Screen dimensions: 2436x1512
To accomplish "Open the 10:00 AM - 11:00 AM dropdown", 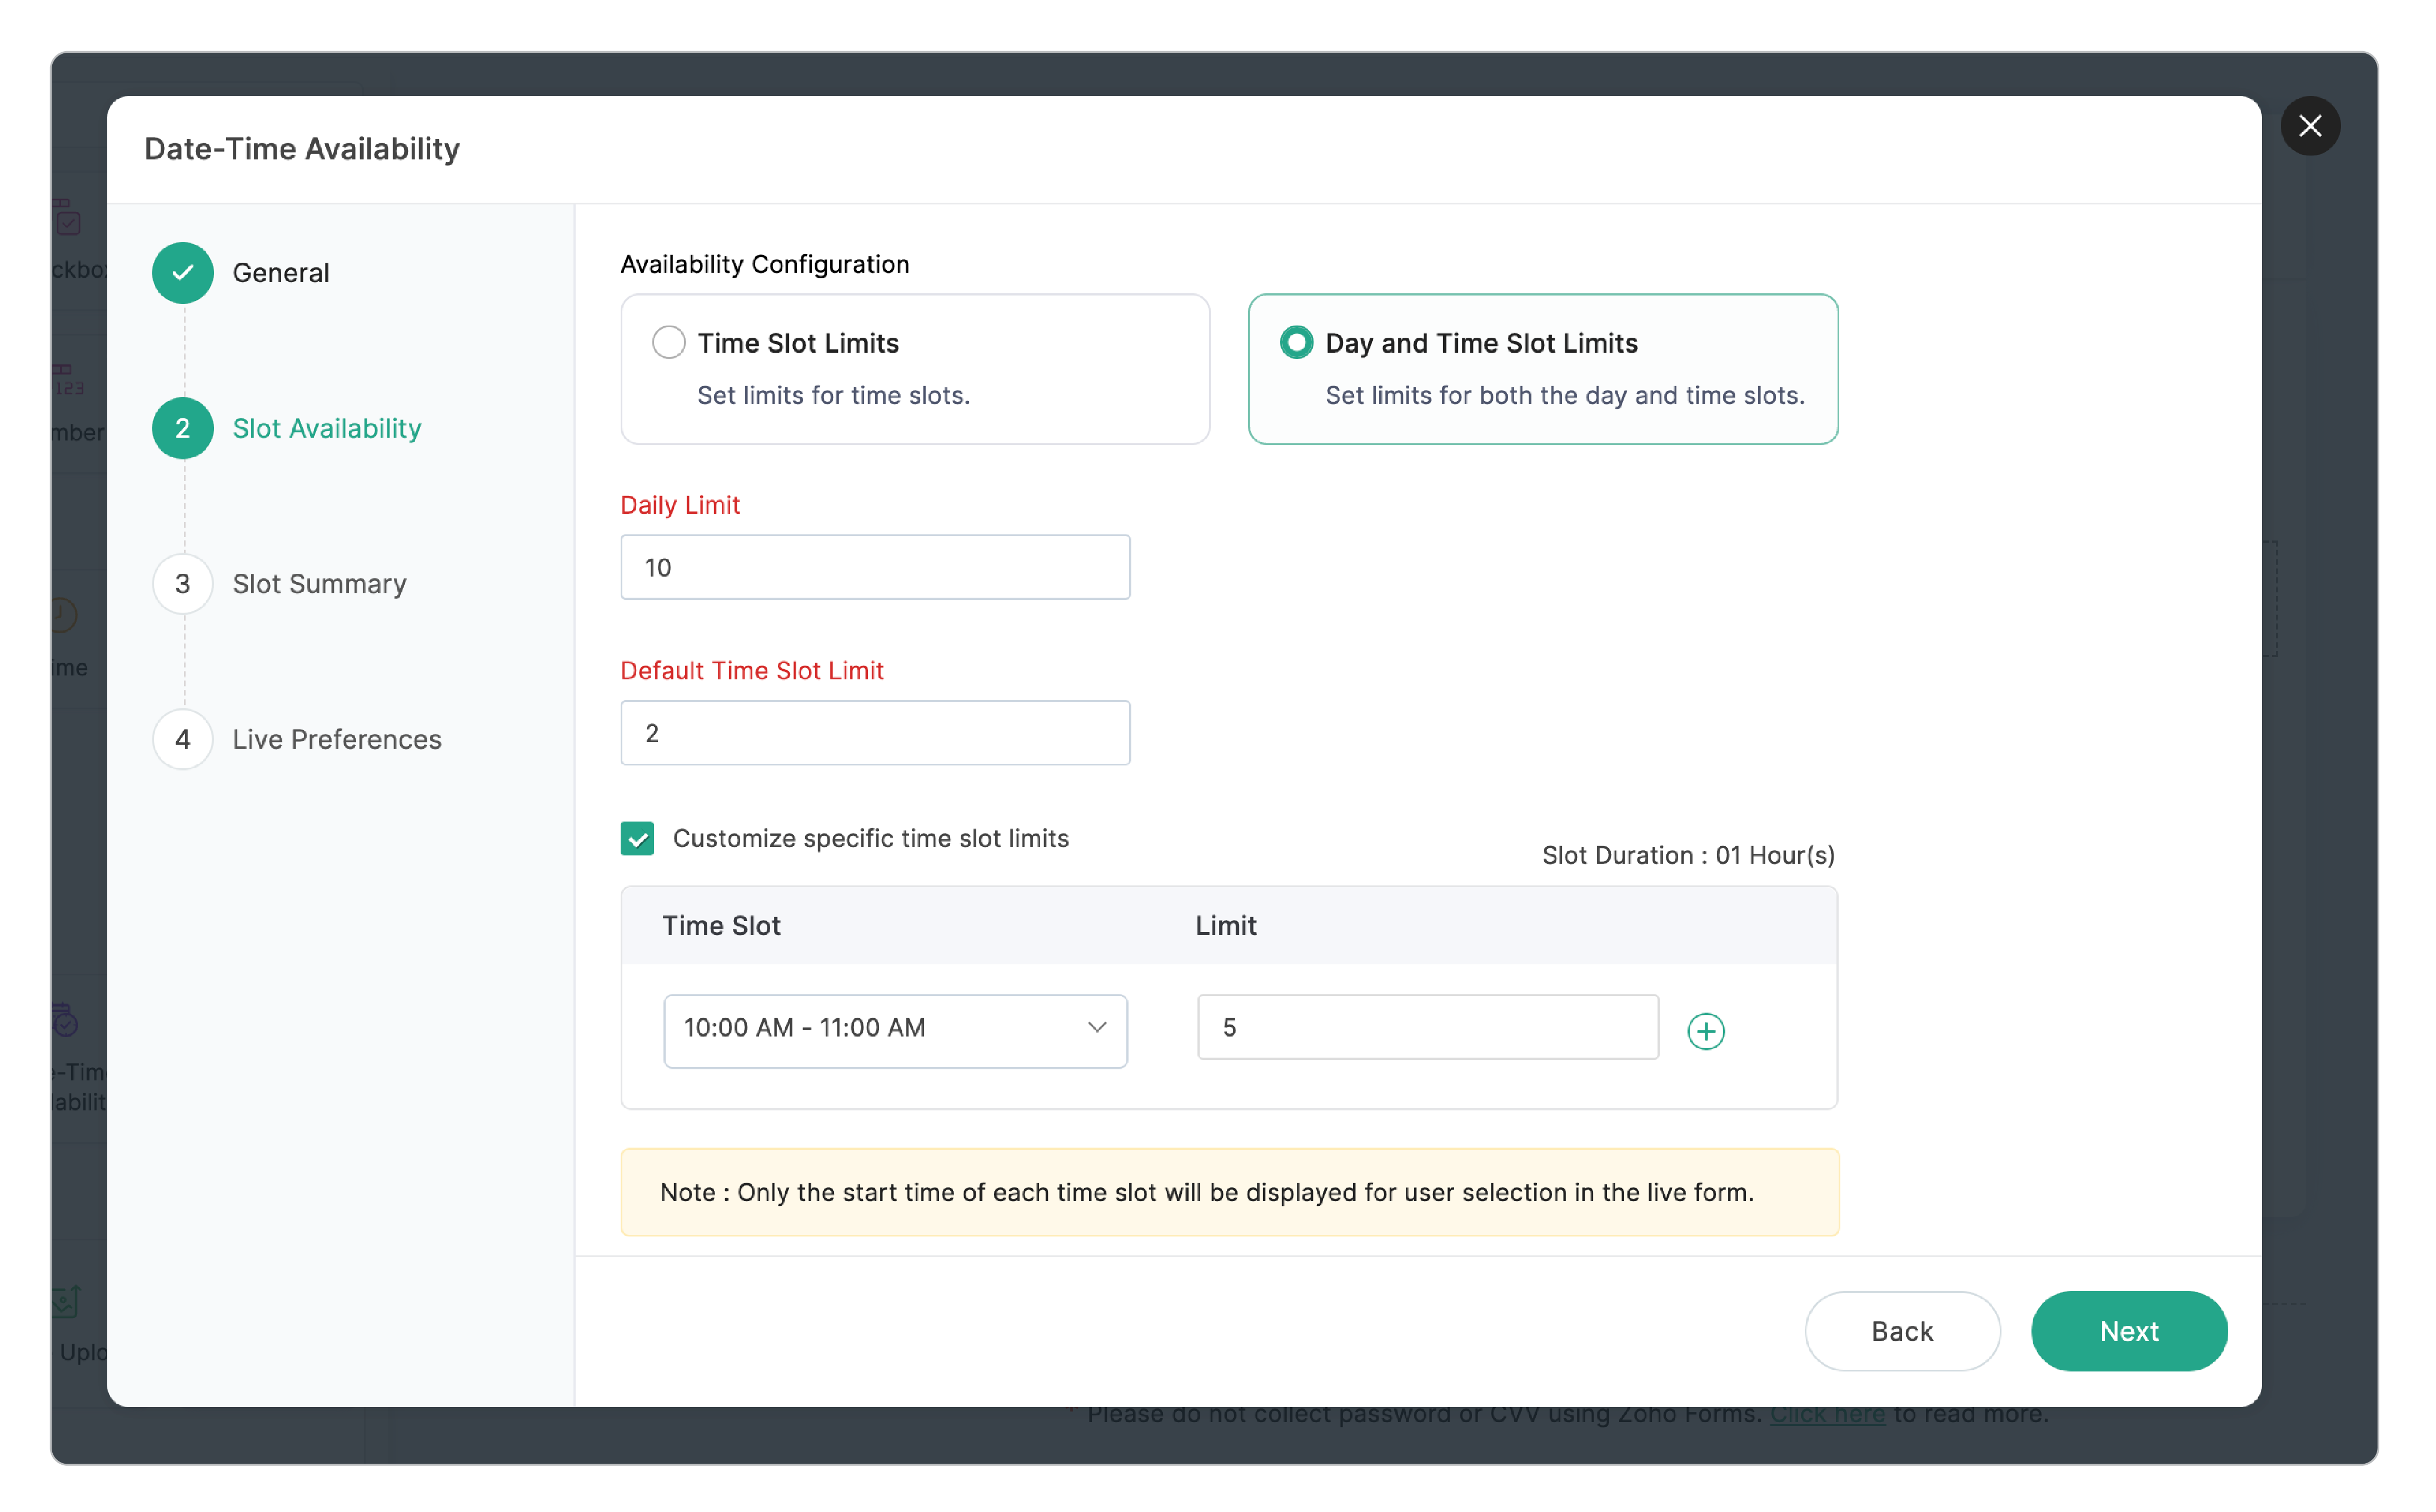I will pyautogui.click(x=895, y=1030).
